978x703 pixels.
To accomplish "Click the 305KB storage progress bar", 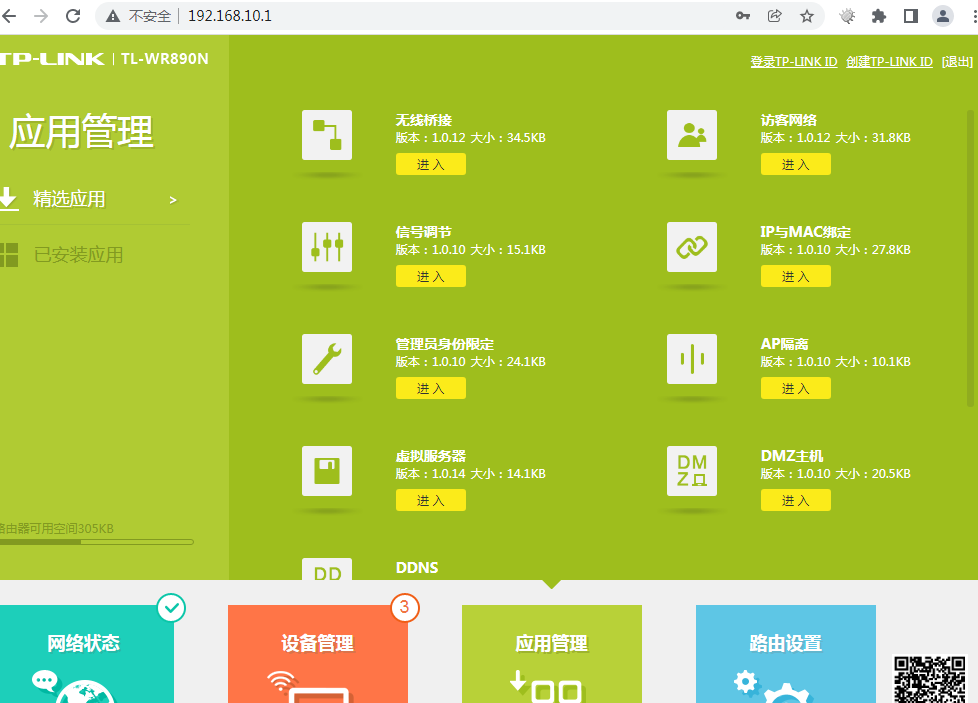I will click(95, 542).
